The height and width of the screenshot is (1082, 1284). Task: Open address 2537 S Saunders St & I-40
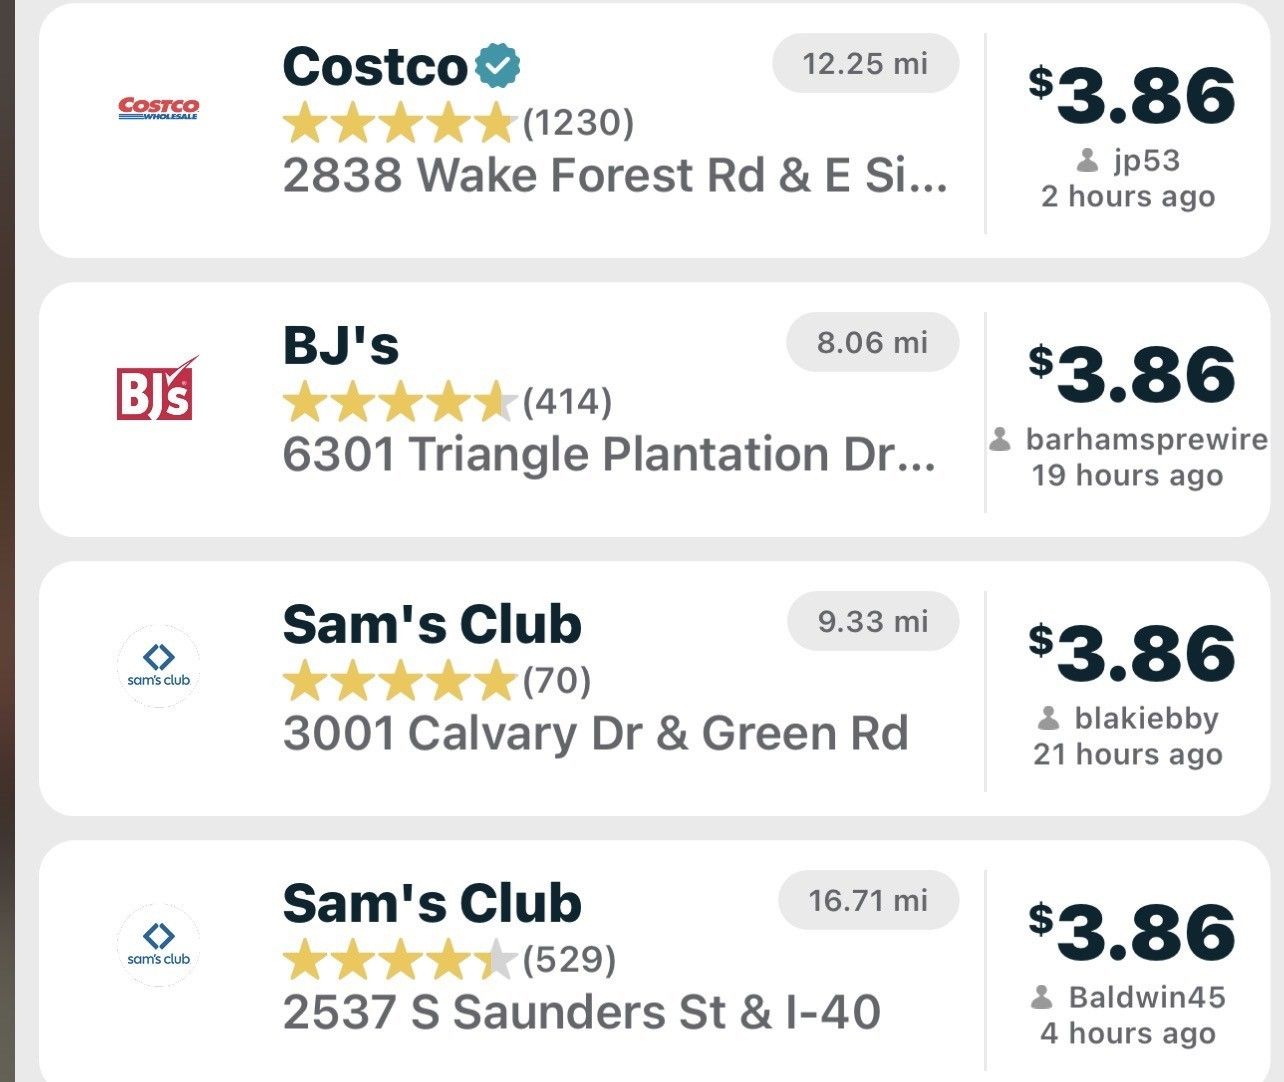[x=582, y=1012]
